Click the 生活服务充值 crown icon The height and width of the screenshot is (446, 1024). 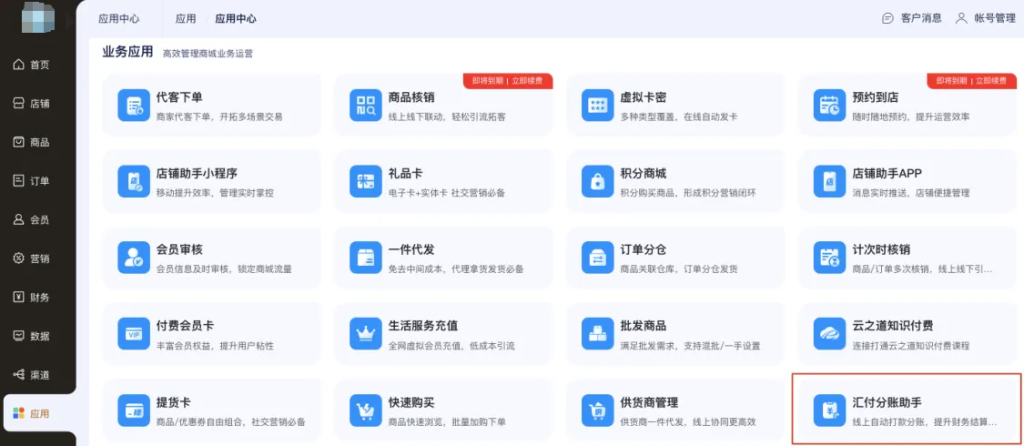click(x=366, y=334)
